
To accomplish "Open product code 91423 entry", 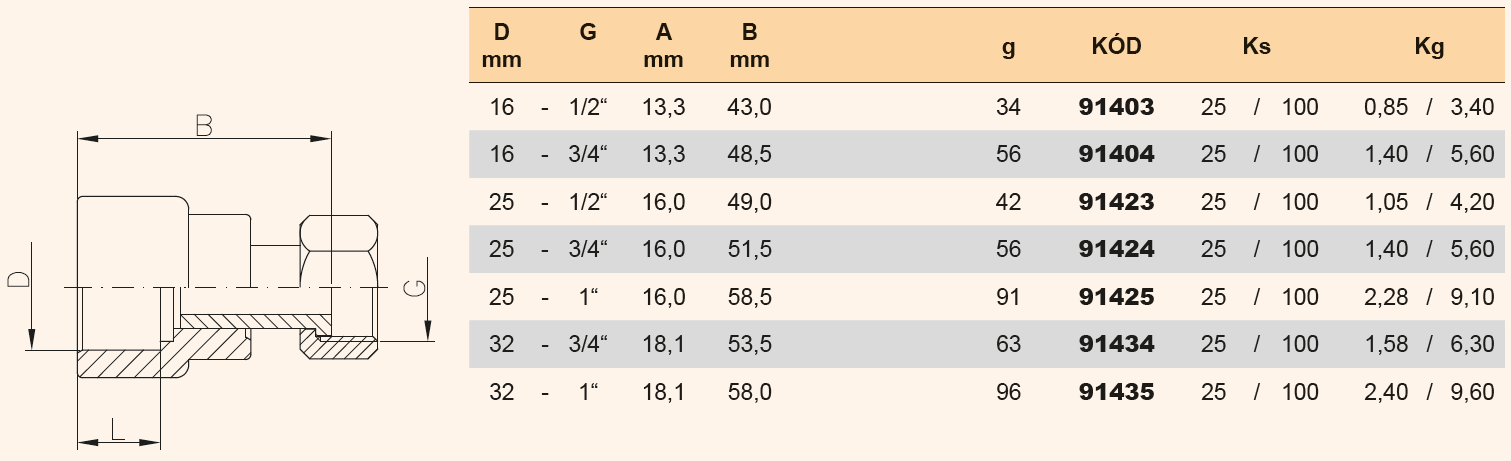I will [x=1116, y=202].
